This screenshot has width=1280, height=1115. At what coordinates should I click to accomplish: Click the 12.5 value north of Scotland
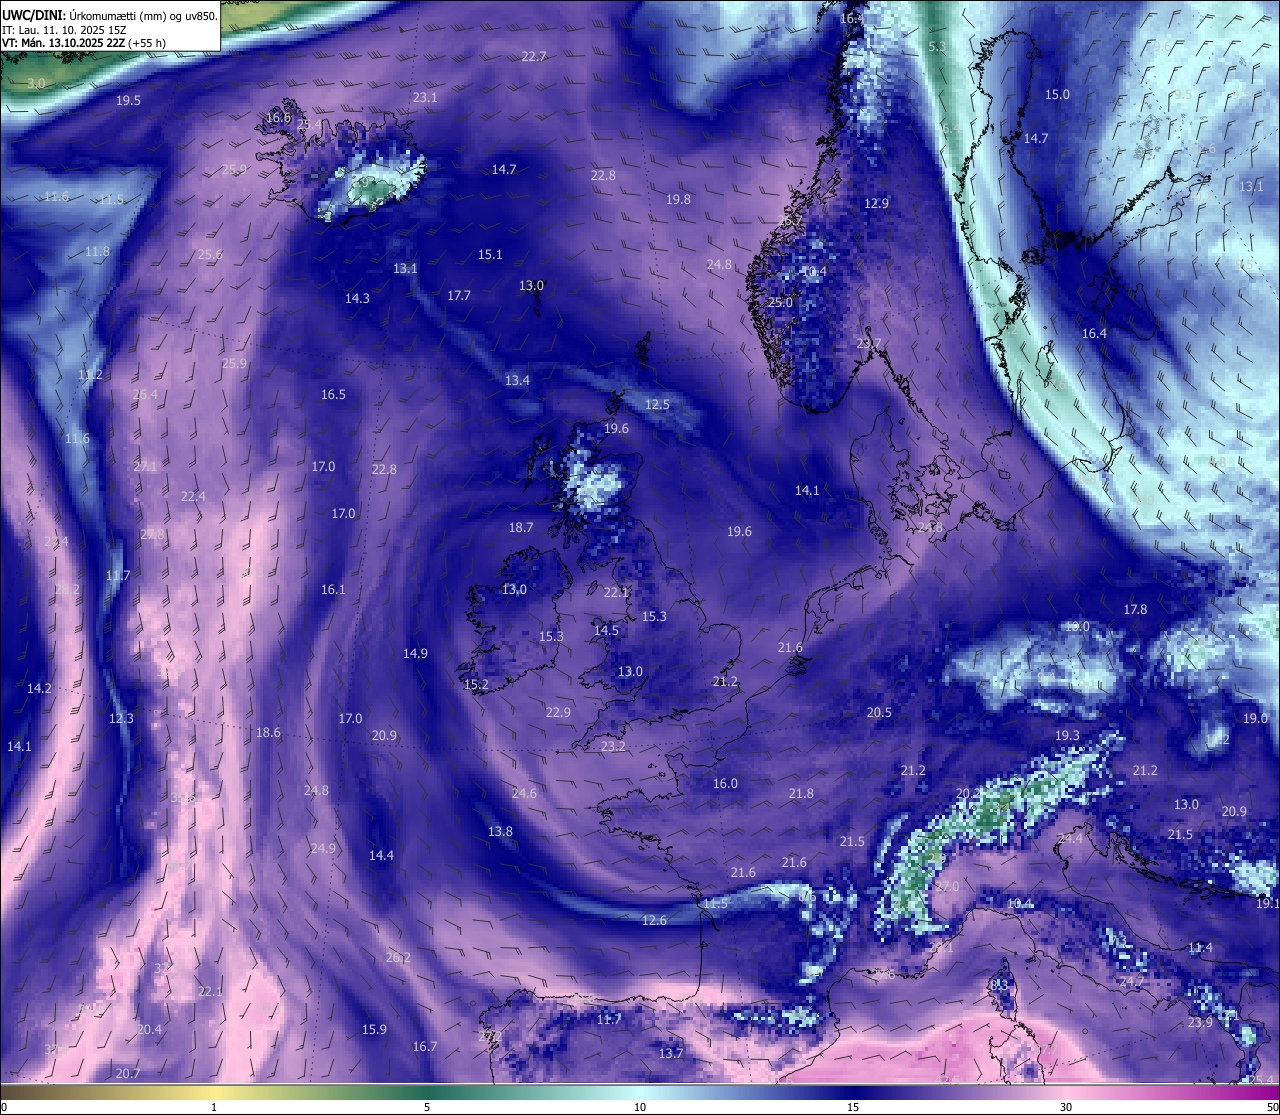pos(657,405)
